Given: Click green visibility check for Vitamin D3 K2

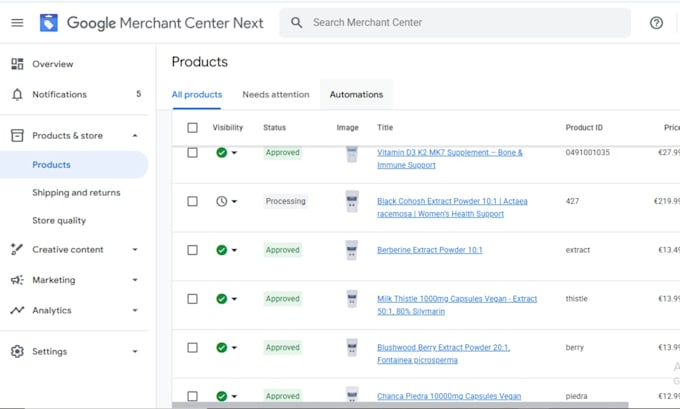Looking at the screenshot, I should pos(222,153).
